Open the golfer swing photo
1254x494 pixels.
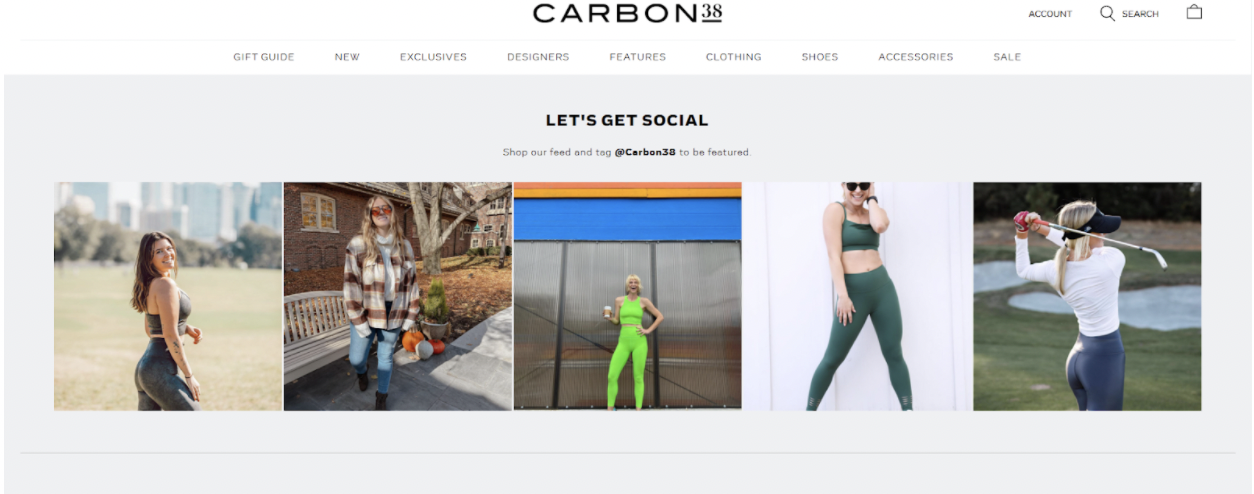pyautogui.click(x=1088, y=296)
